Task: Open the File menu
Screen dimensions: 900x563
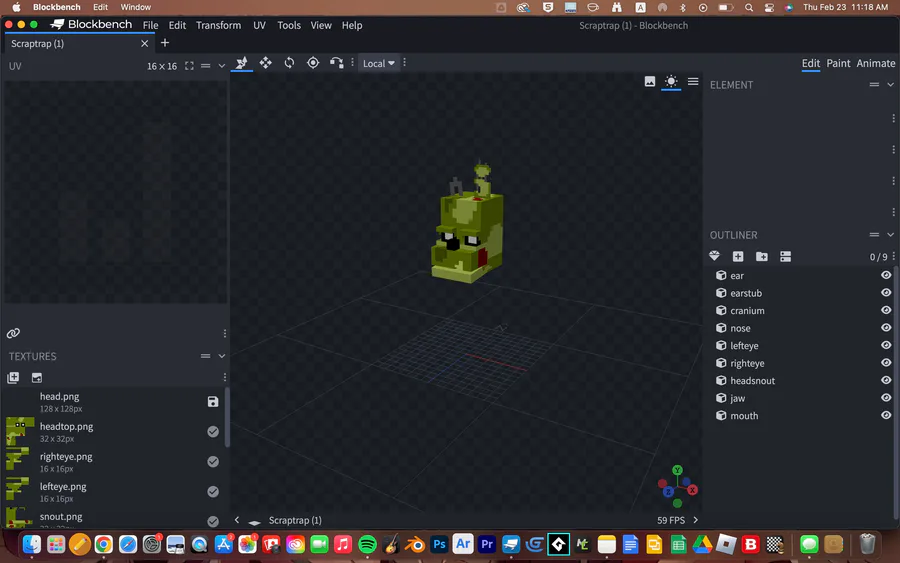Action: click(150, 25)
